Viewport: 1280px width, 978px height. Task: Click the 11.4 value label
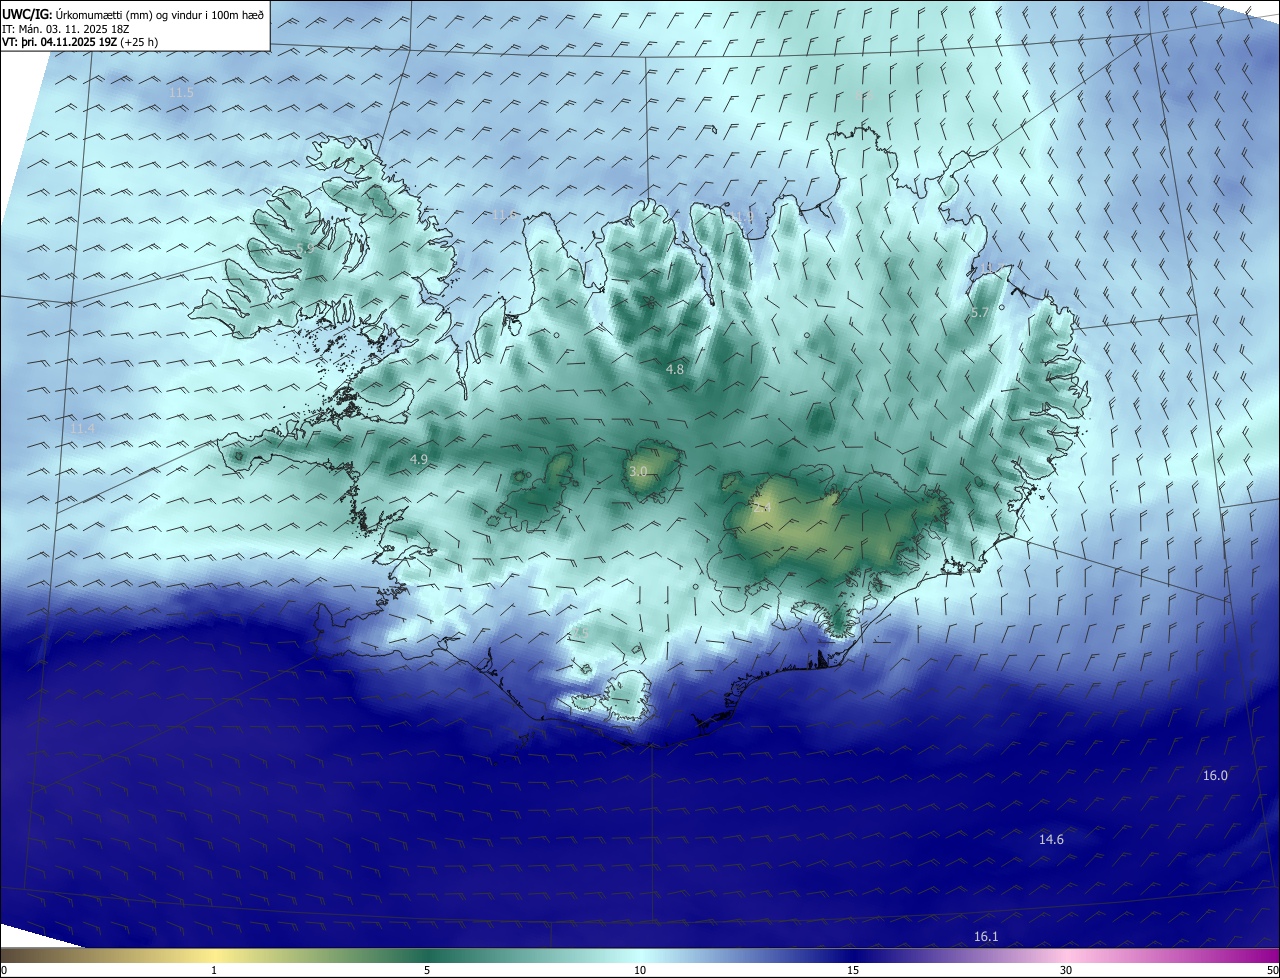tap(83, 428)
